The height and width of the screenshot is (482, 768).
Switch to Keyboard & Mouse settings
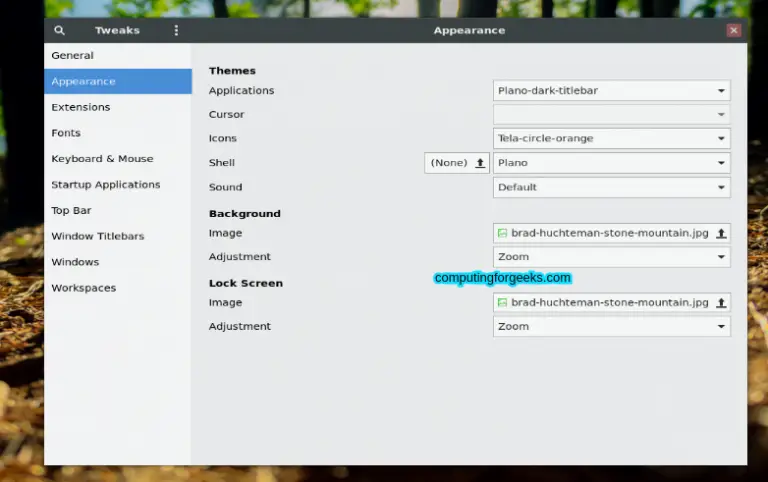(x=102, y=159)
